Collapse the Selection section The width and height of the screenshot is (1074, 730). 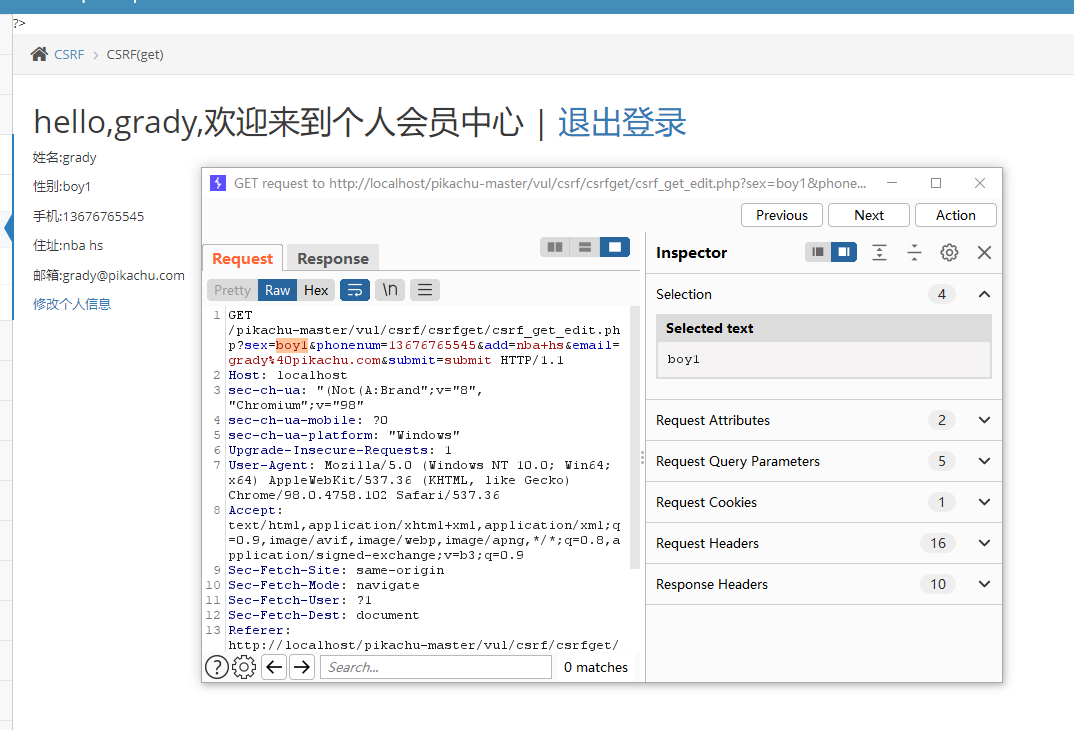coord(984,294)
